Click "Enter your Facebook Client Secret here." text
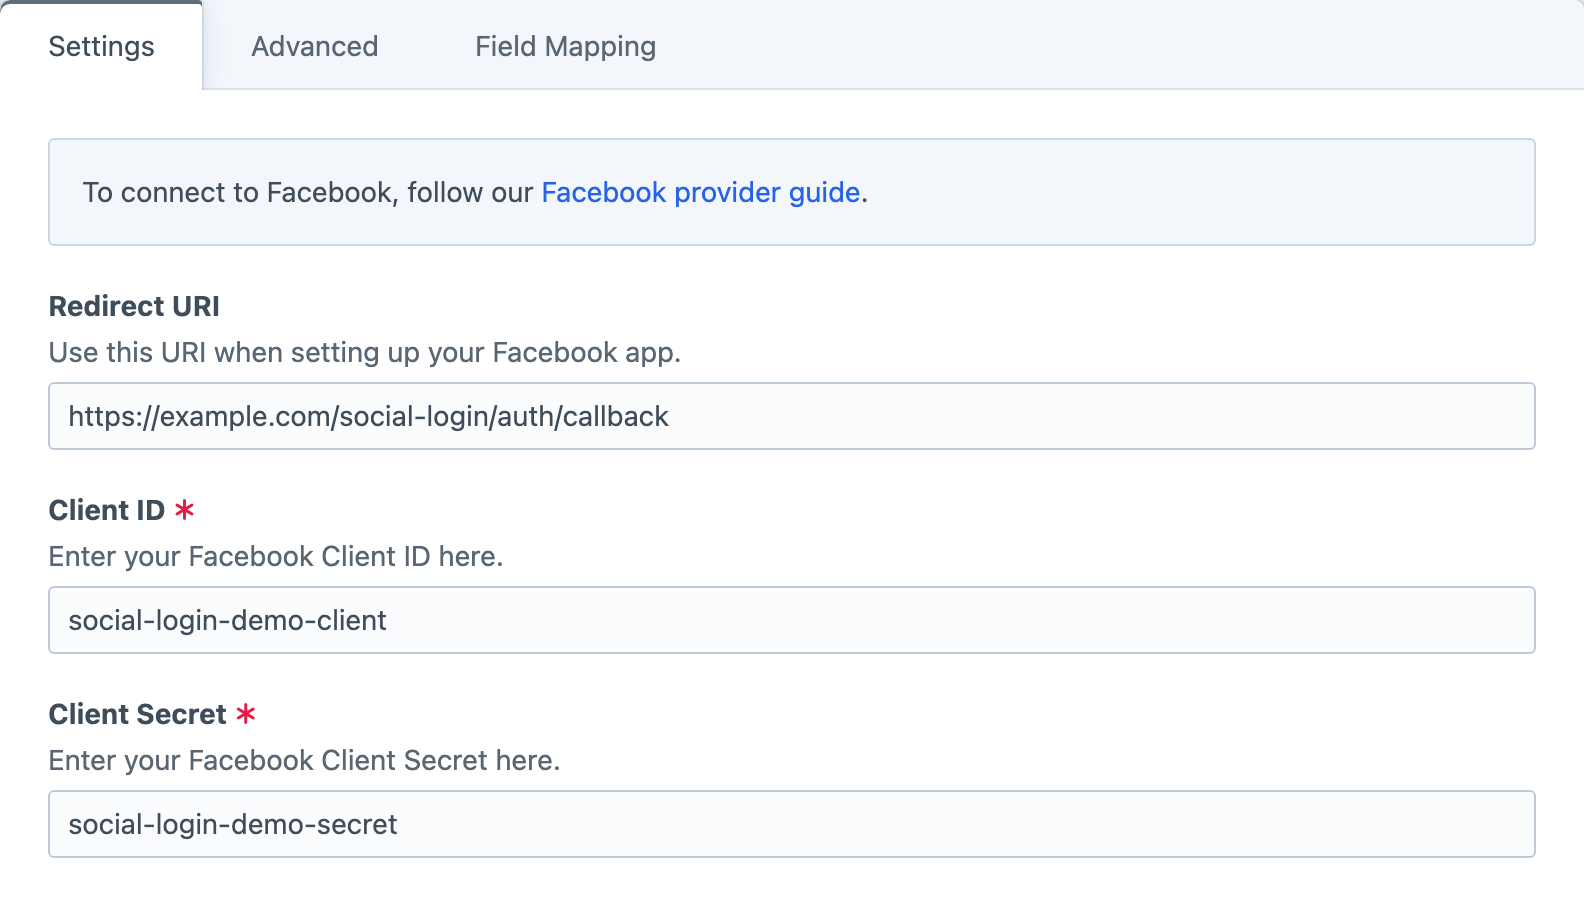 304,760
